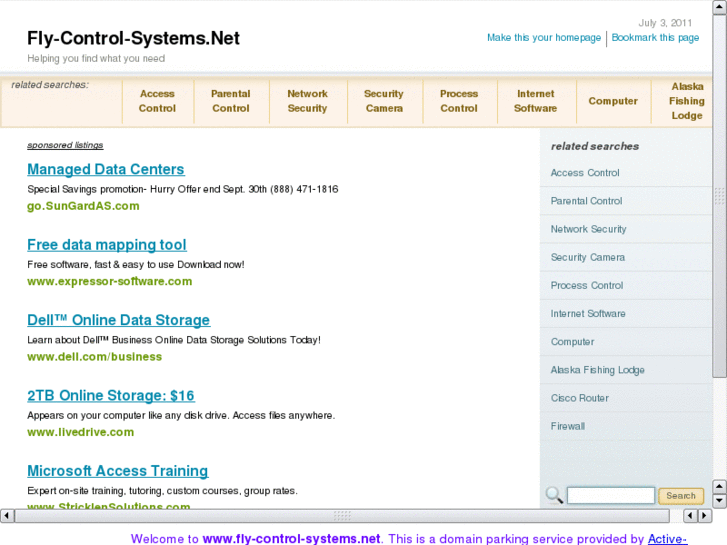Image resolution: width=727 pixels, height=545 pixels.
Task: Open the 2TB Online Storage: $16 listing
Action: tap(111, 396)
